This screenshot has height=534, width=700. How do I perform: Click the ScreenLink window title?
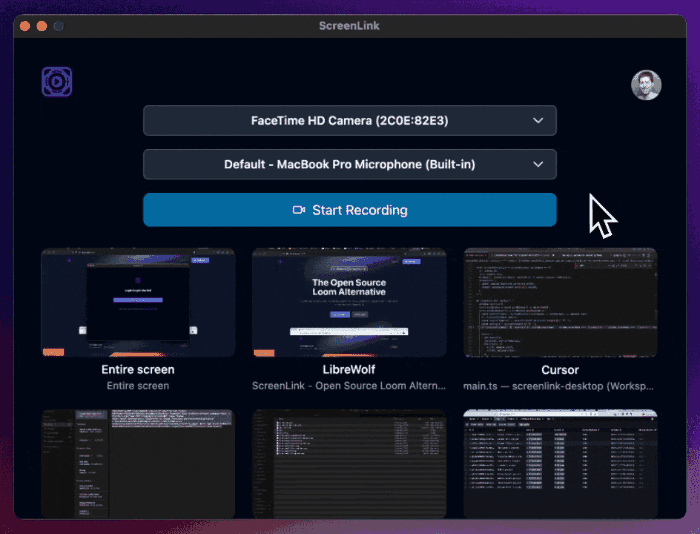coord(349,26)
